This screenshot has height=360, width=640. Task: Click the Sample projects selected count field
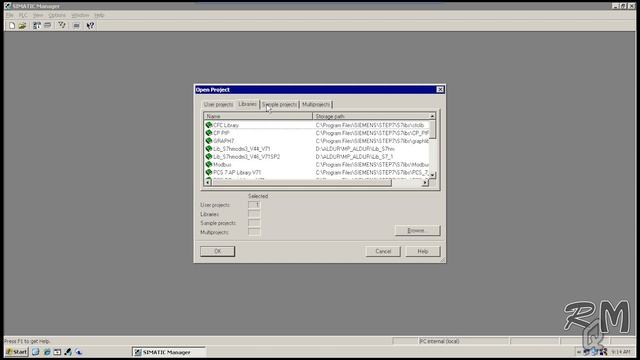click(254, 223)
